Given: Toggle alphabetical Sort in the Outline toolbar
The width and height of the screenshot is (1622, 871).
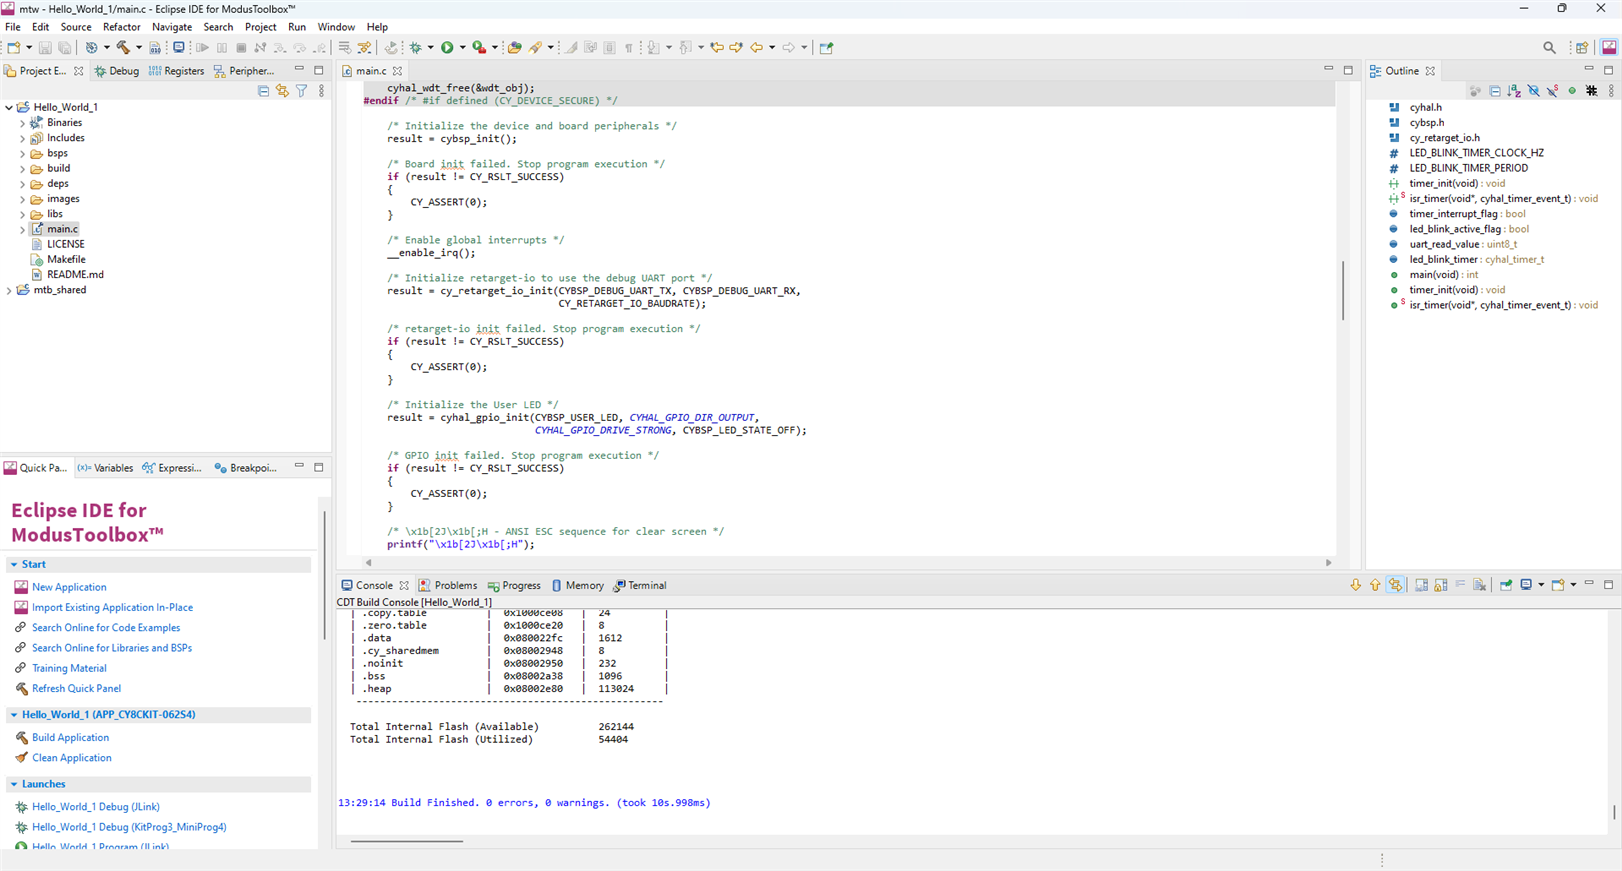Looking at the screenshot, I should tap(1514, 90).
